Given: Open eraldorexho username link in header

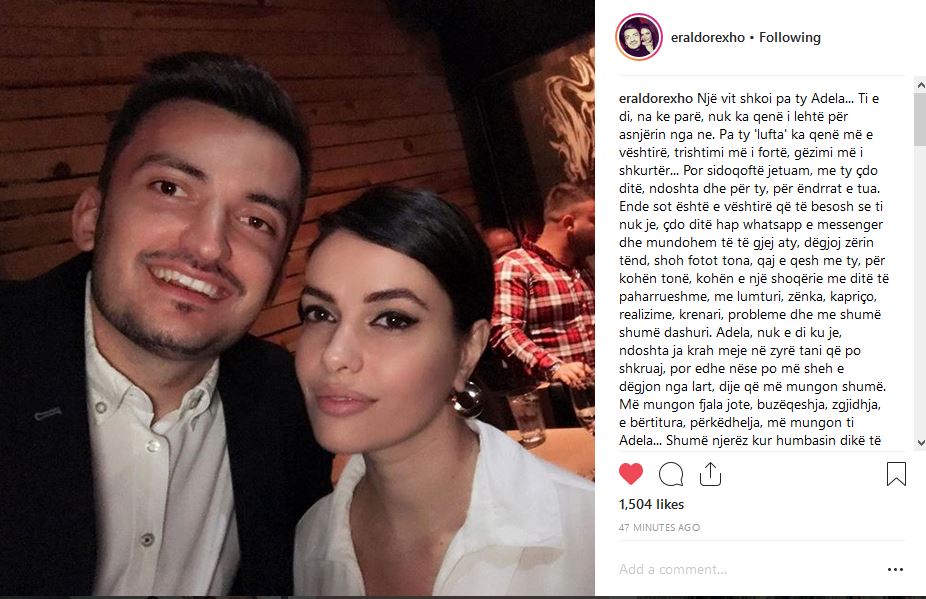Looking at the screenshot, I should coord(707,37).
